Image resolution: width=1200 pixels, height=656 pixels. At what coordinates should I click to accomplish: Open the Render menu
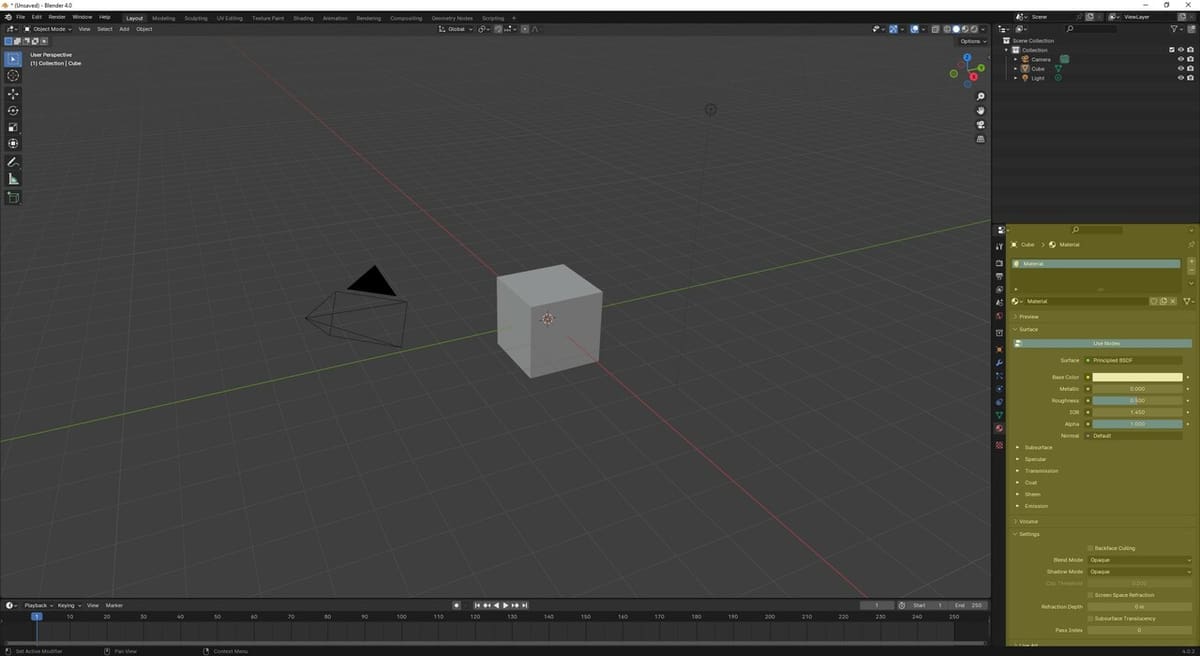click(57, 17)
